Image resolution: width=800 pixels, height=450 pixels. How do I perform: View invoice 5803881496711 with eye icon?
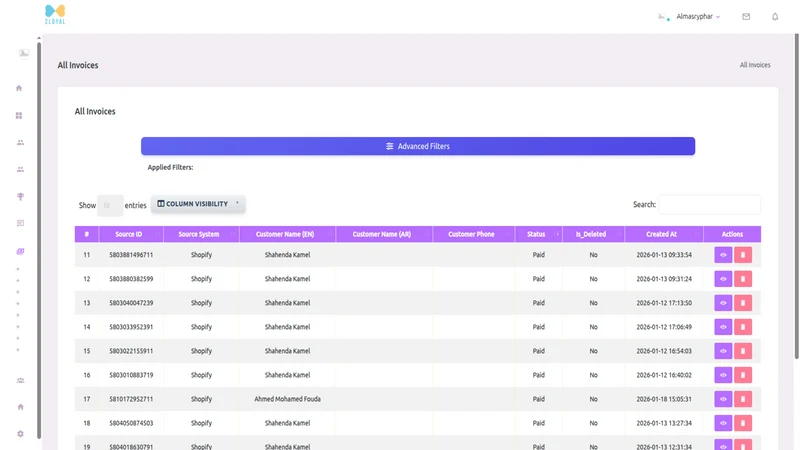723,255
